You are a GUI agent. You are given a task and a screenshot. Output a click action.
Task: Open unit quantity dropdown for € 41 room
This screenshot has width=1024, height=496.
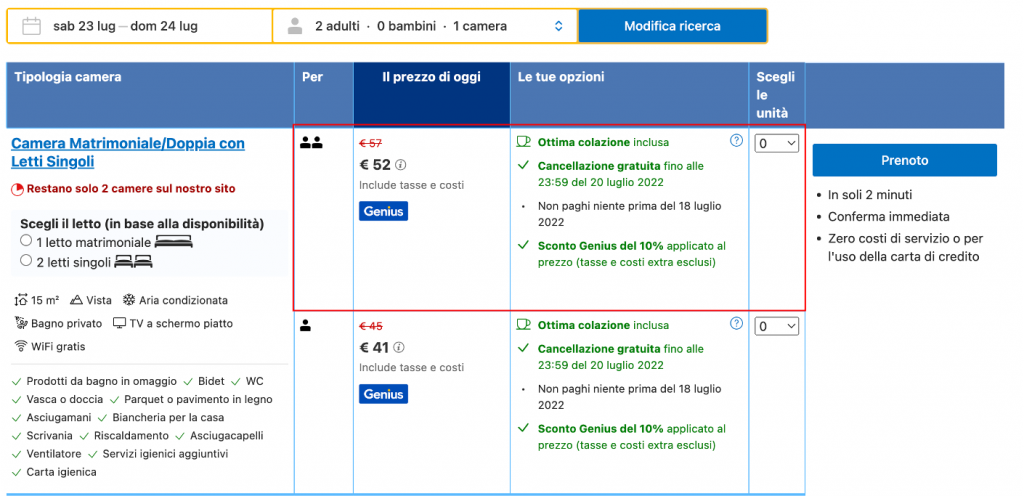pyautogui.click(x=777, y=326)
